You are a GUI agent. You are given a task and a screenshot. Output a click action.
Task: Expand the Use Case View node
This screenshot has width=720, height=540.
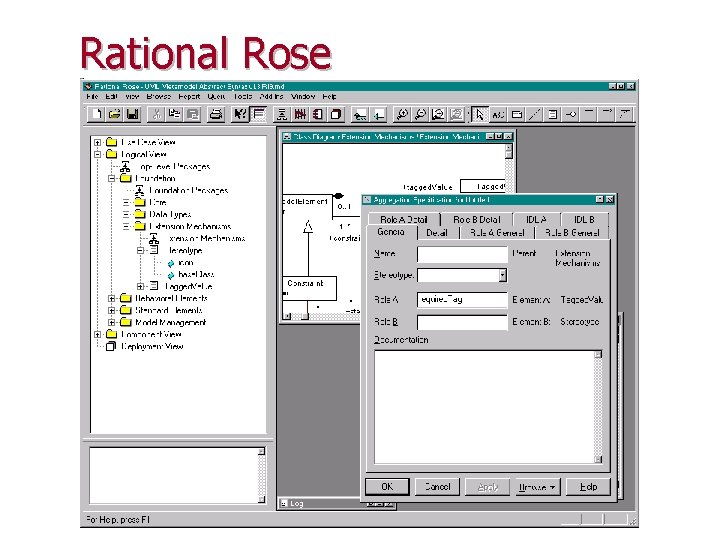coord(97,142)
